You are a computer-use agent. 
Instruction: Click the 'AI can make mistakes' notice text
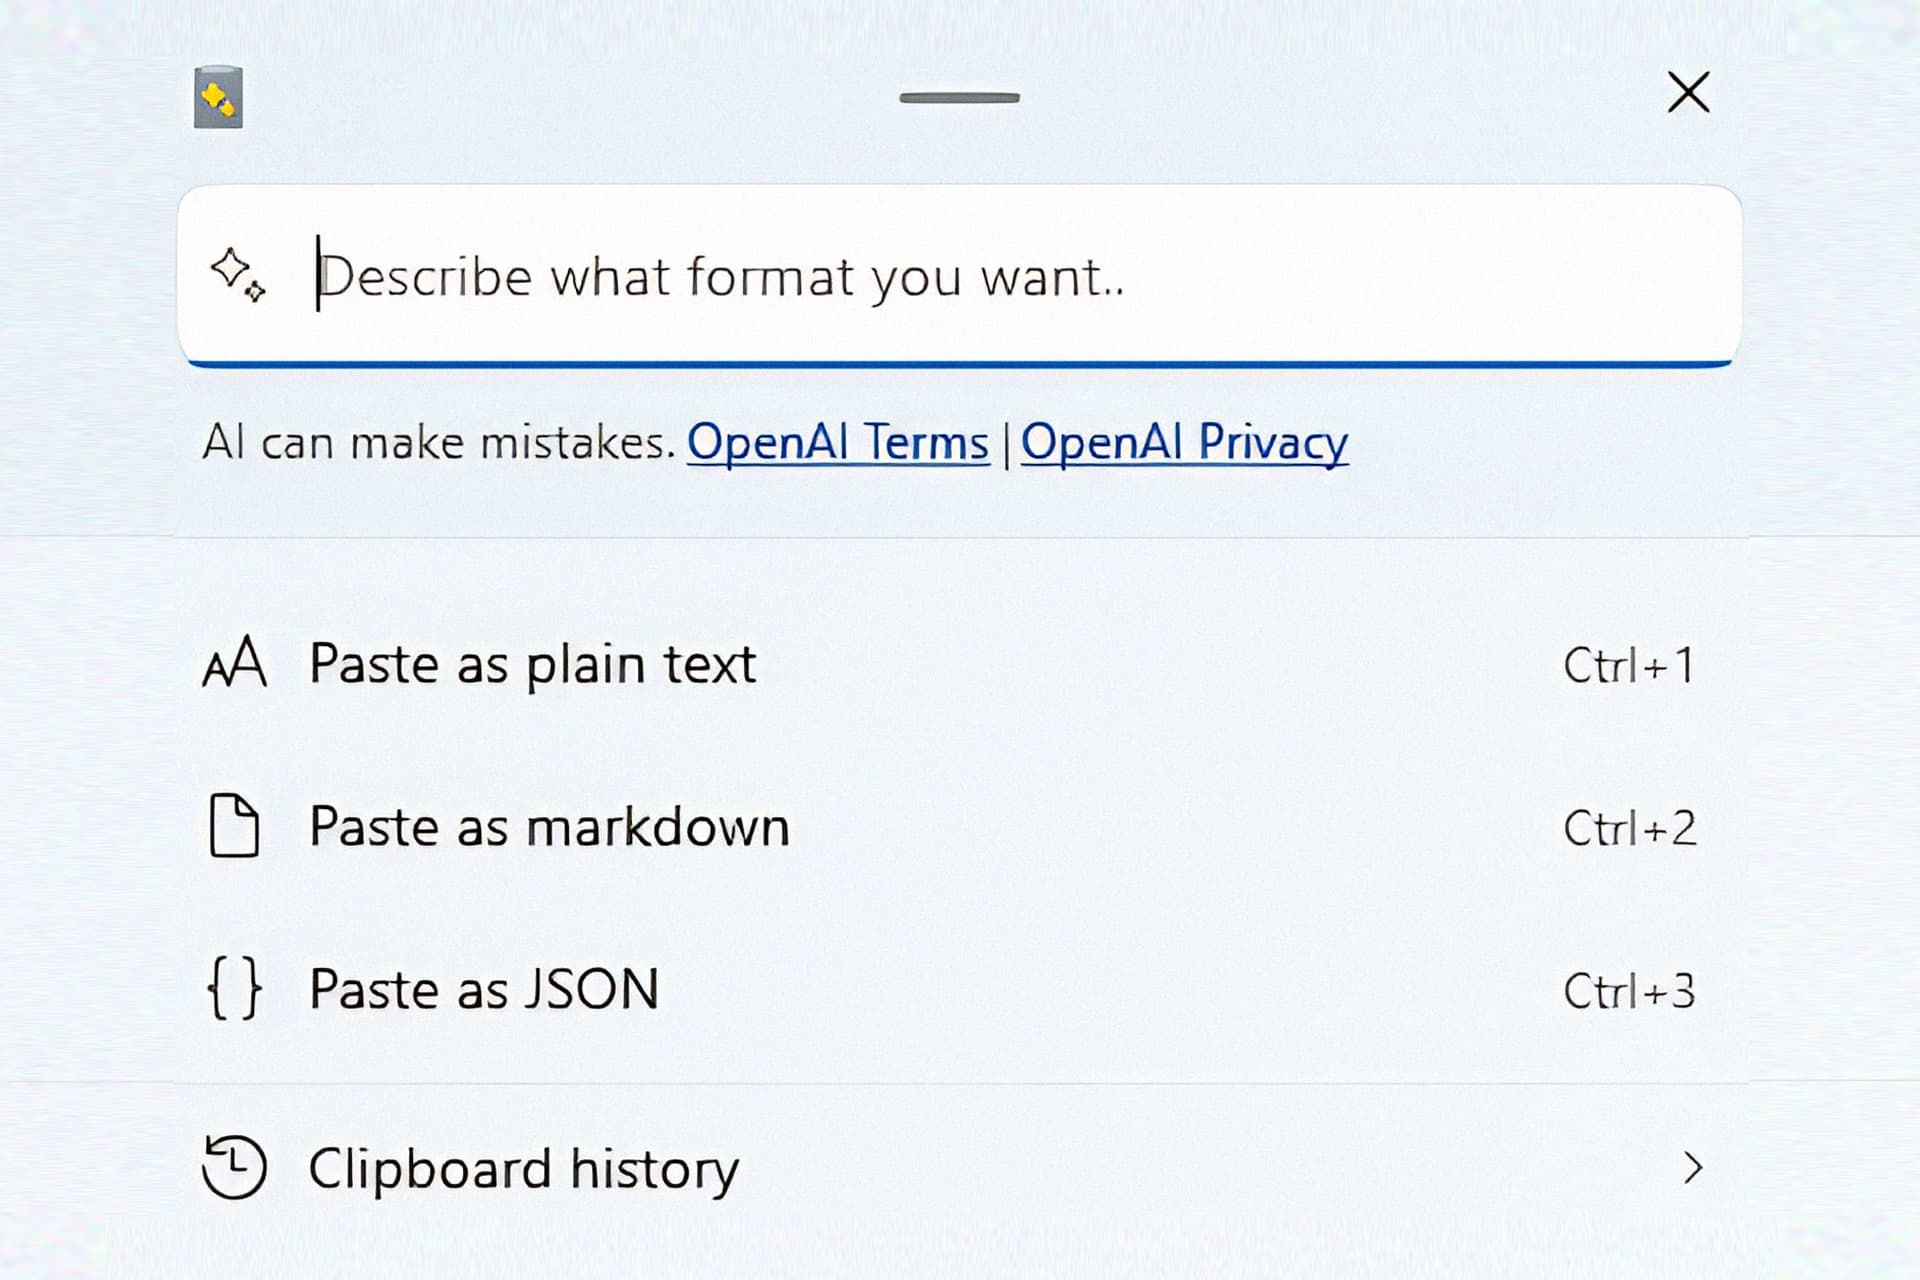tap(439, 442)
